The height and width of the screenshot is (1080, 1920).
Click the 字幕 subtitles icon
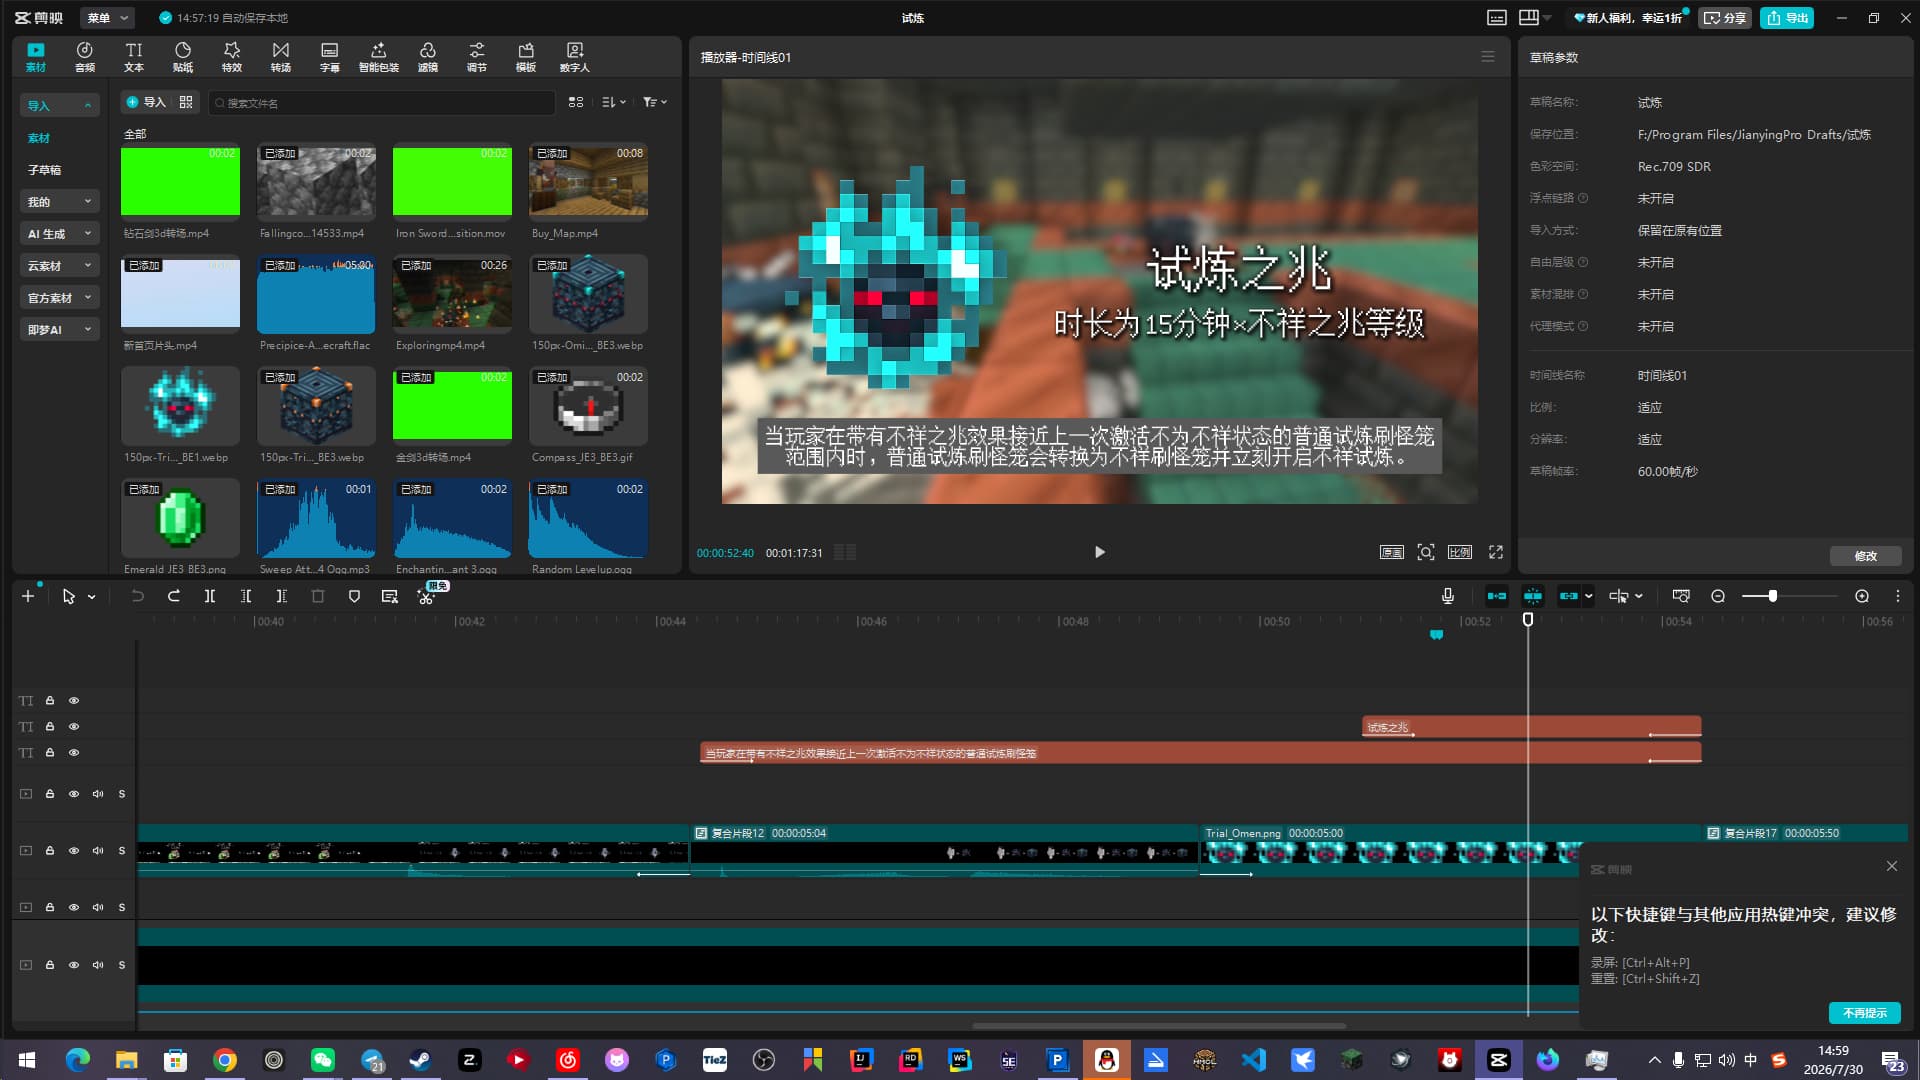[x=330, y=57]
